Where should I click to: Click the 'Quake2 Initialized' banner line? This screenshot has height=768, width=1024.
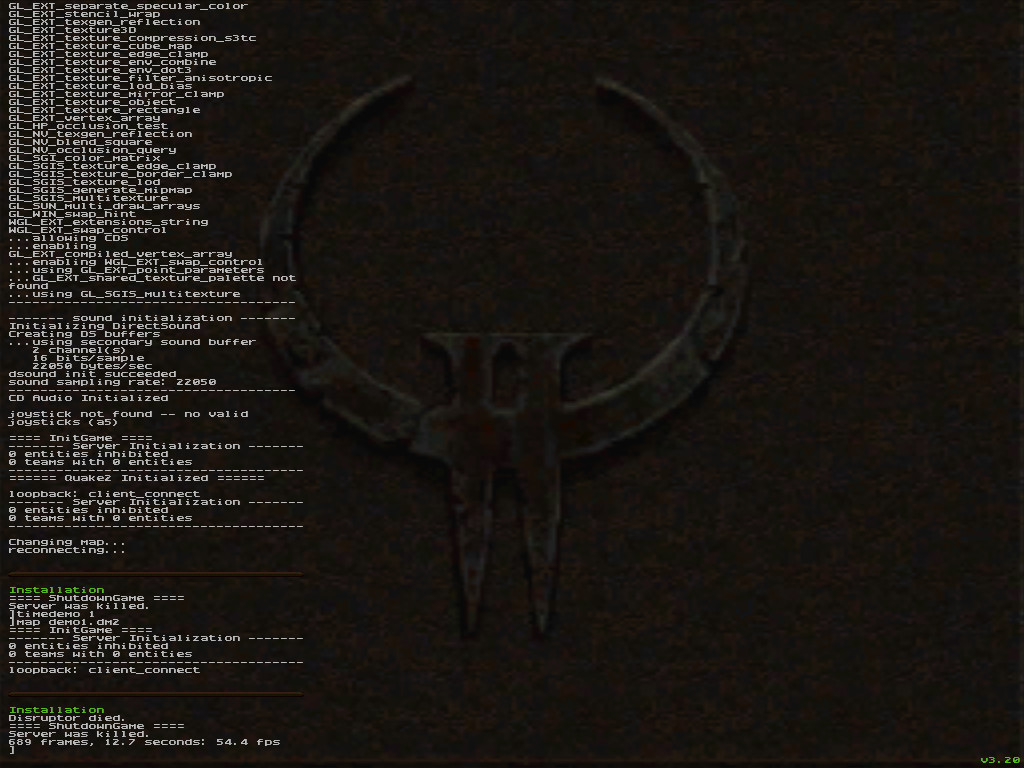pos(136,478)
